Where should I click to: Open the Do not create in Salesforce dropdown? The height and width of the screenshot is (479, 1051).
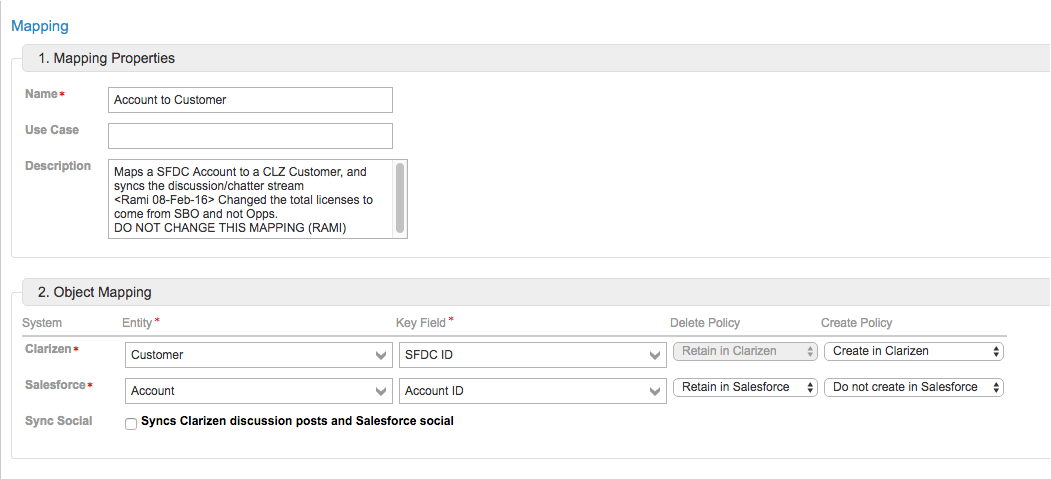[914, 387]
